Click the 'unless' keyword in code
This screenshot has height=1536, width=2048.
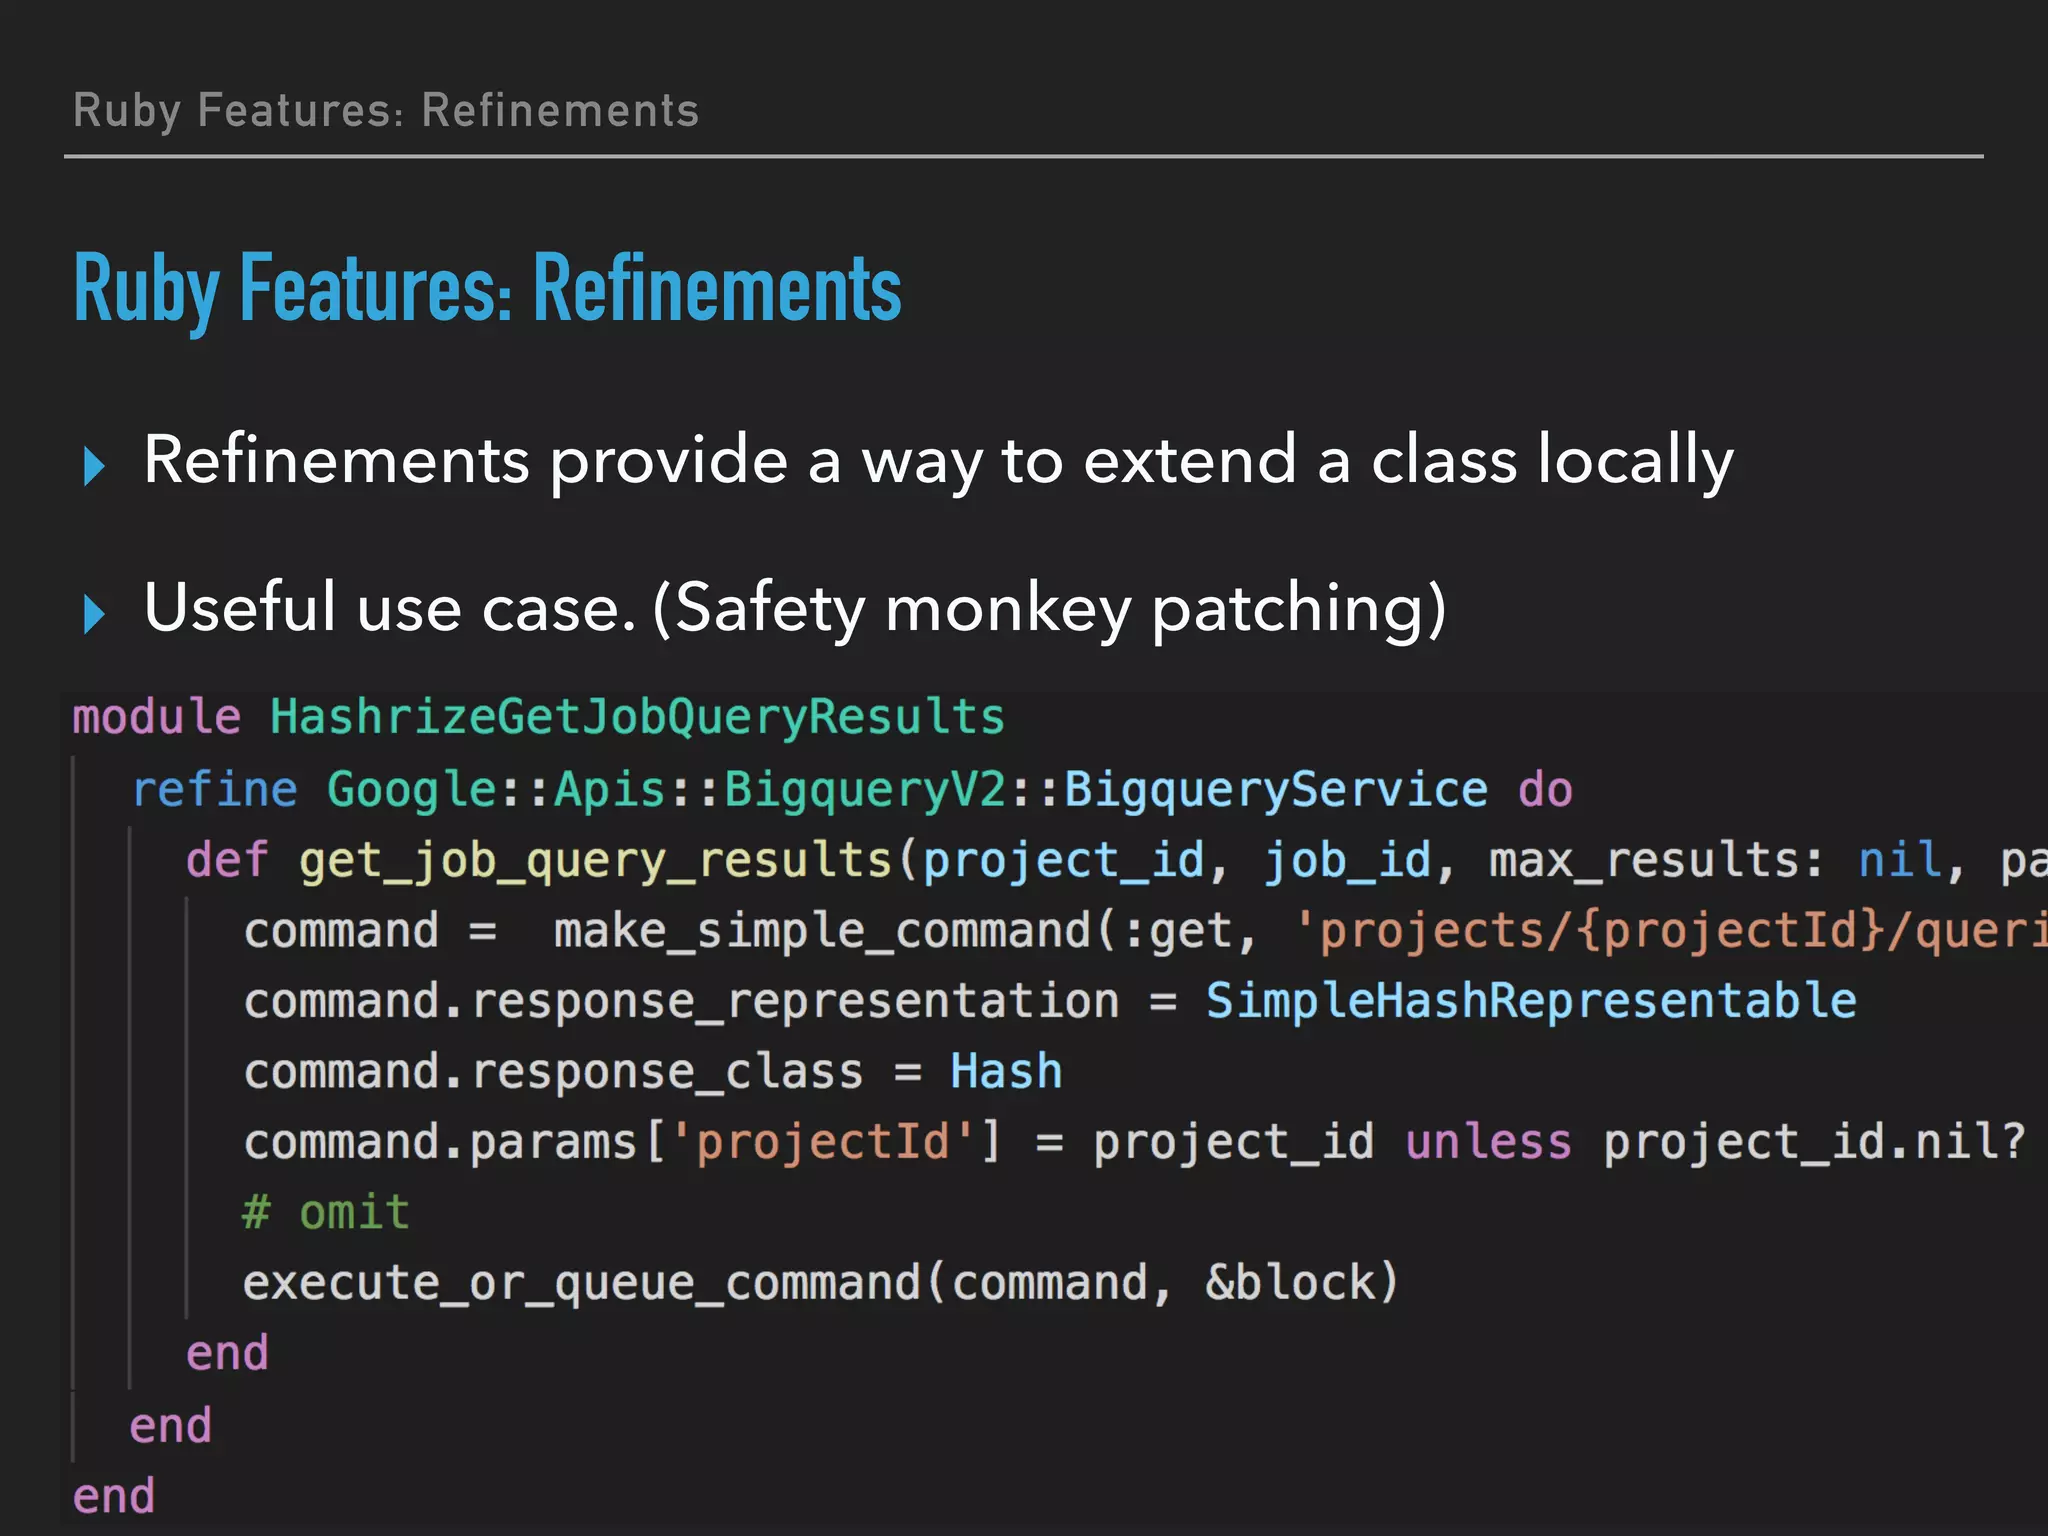1487,1142
